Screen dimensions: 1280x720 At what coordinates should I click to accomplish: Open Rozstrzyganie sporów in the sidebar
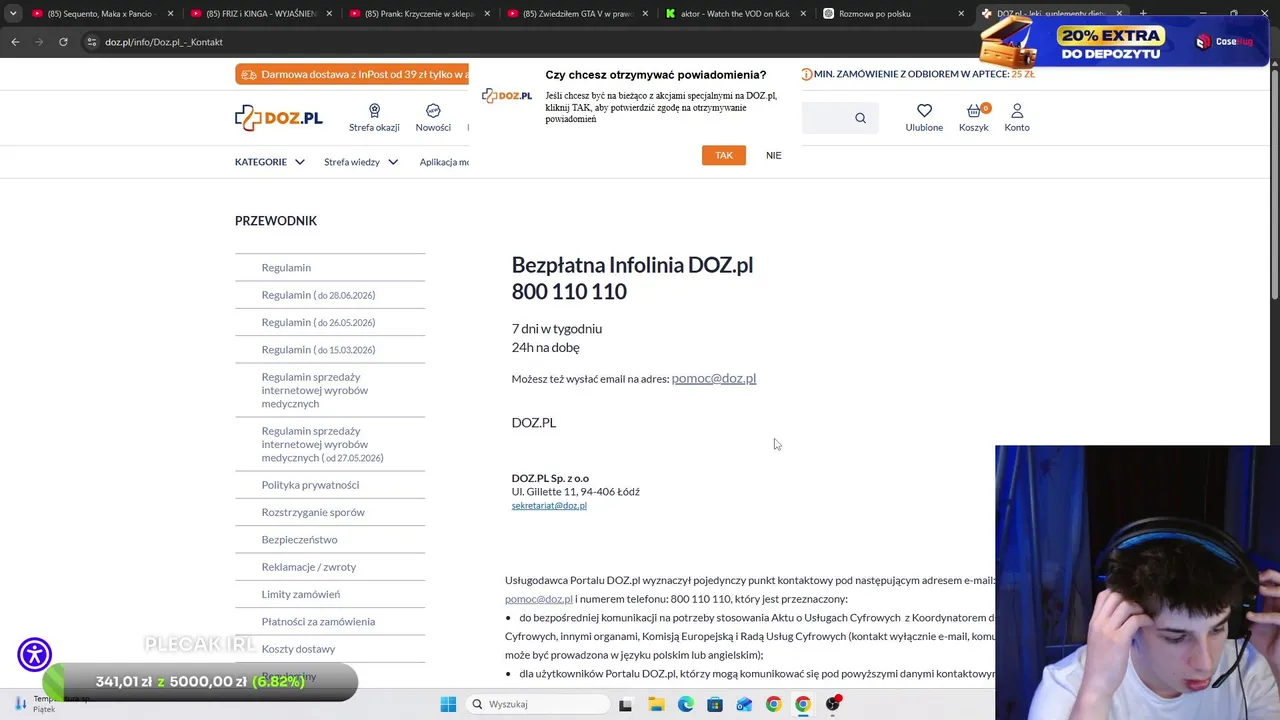pyautogui.click(x=313, y=512)
